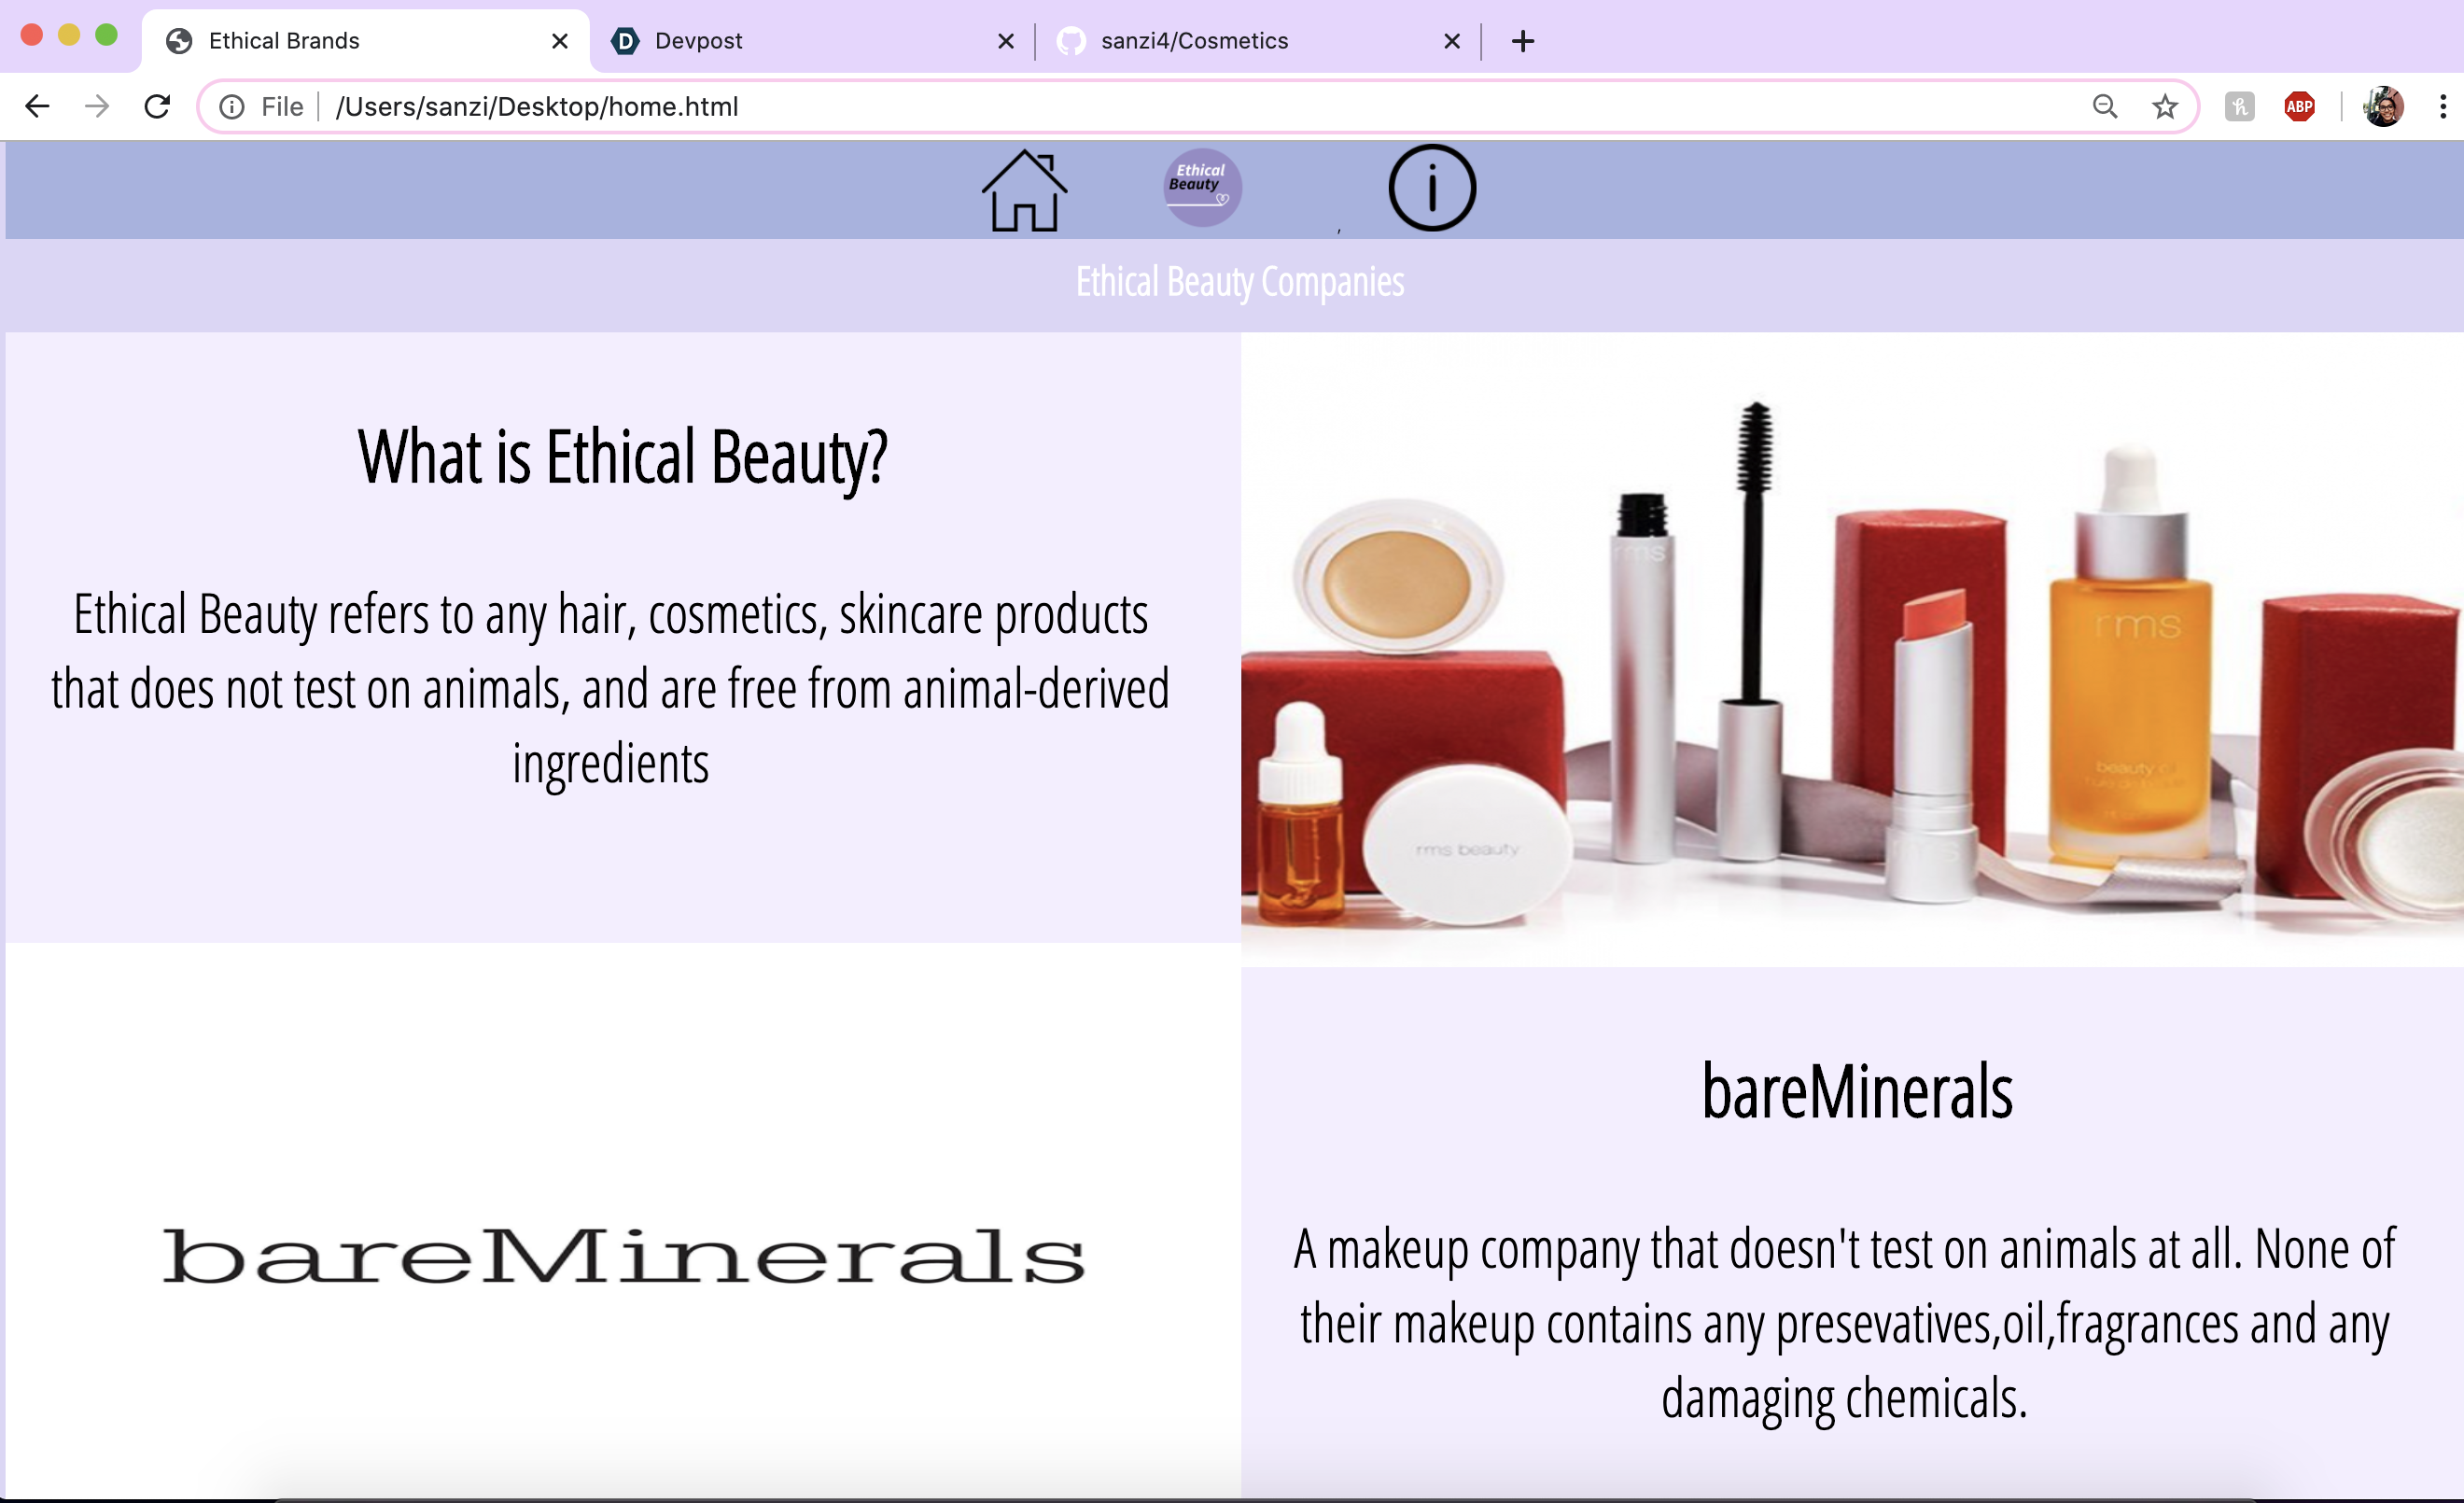Open the Chrome three-dot menu

[x=2443, y=106]
